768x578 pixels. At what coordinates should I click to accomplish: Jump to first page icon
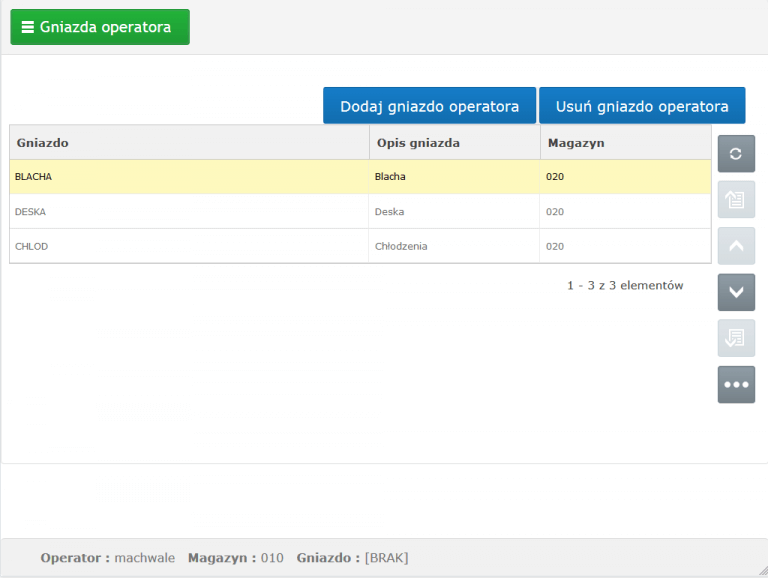pyautogui.click(x=736, y=200)
